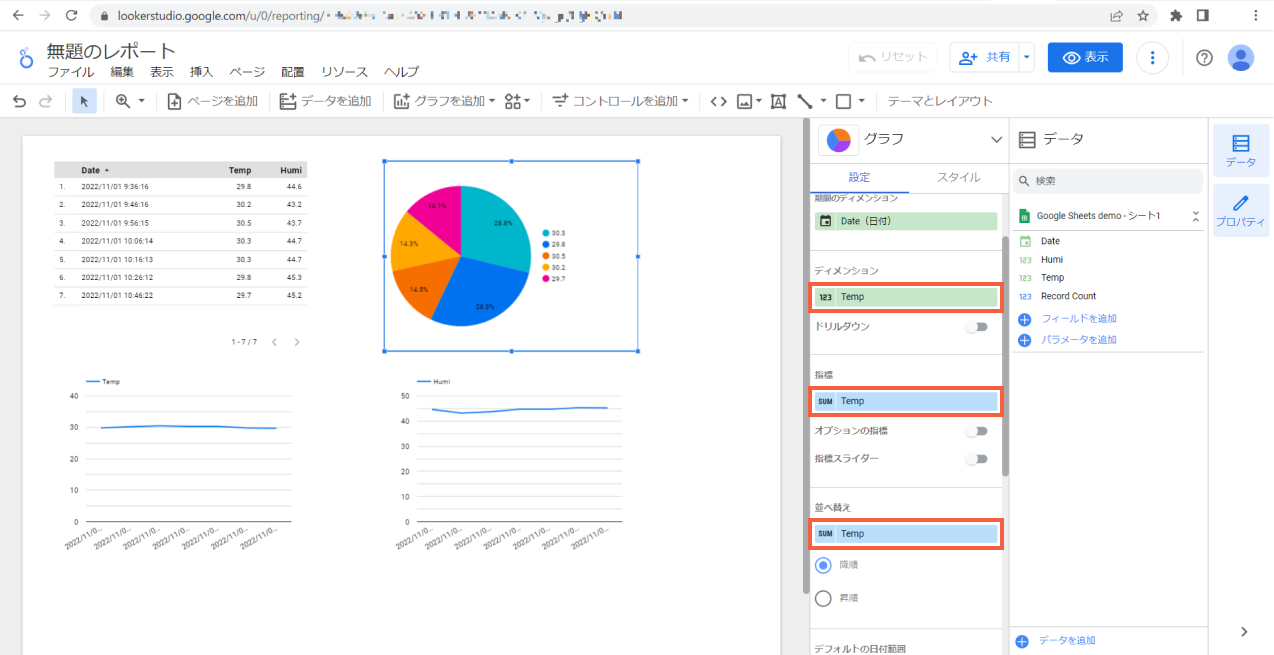Open the Properties panel pencil button
This screenshot has height=655, width=1274.
1240,212
